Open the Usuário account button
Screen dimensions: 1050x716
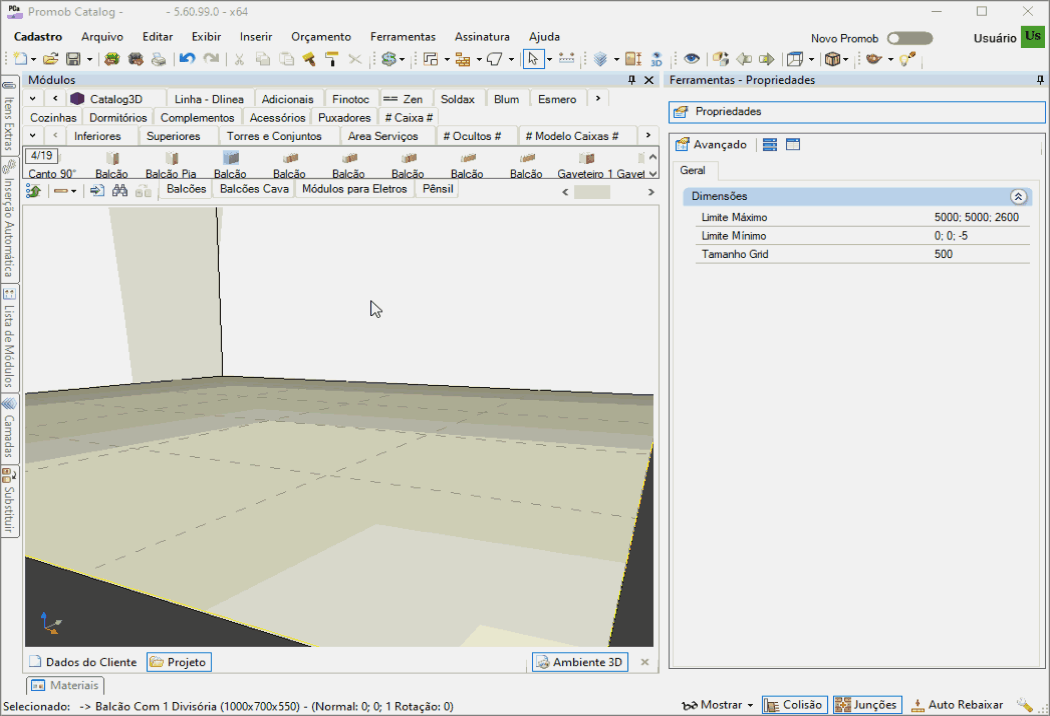(1033, 37)
